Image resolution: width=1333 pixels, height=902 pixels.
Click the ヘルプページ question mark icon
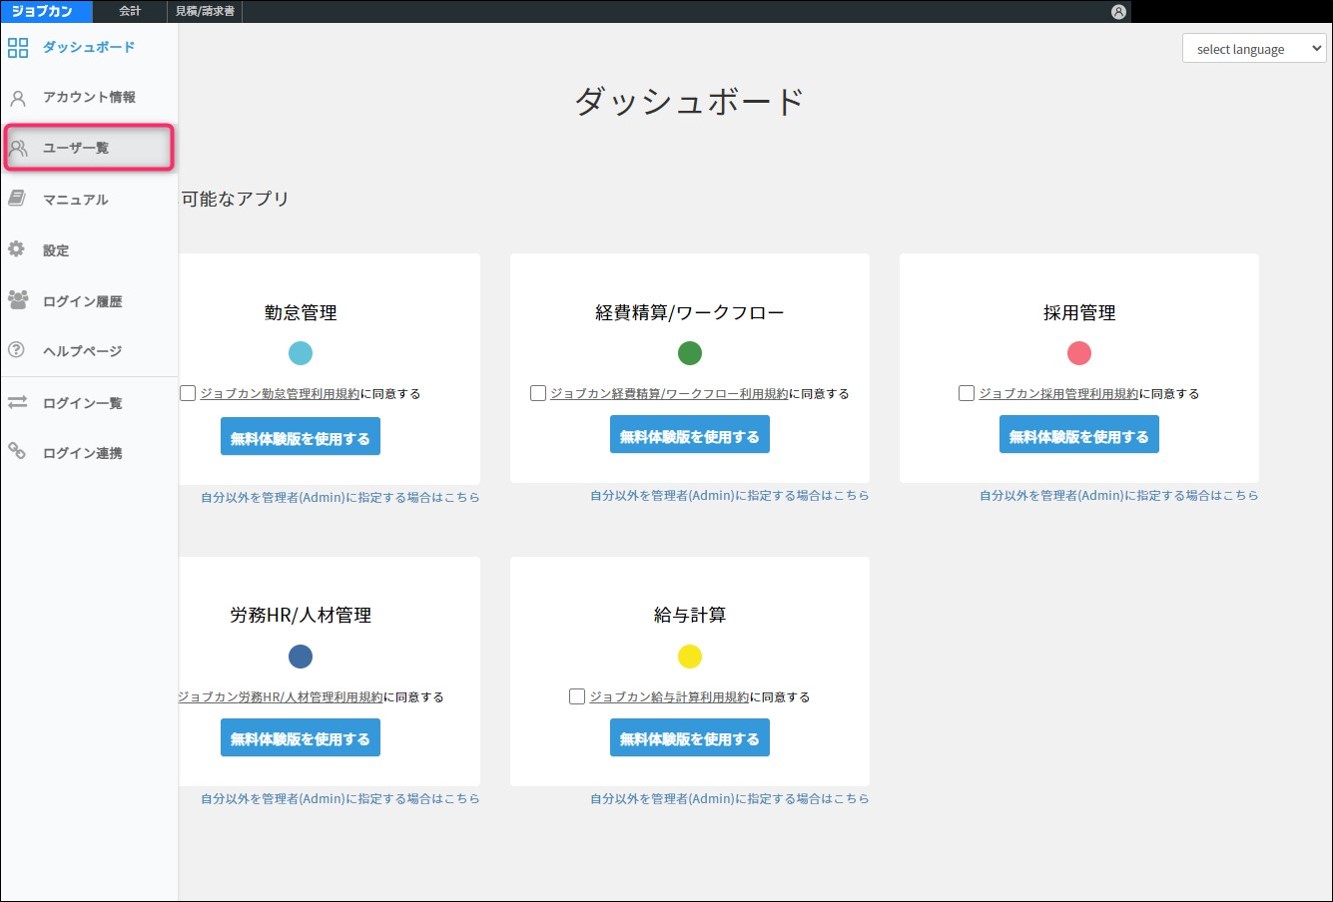pos(17,350)
